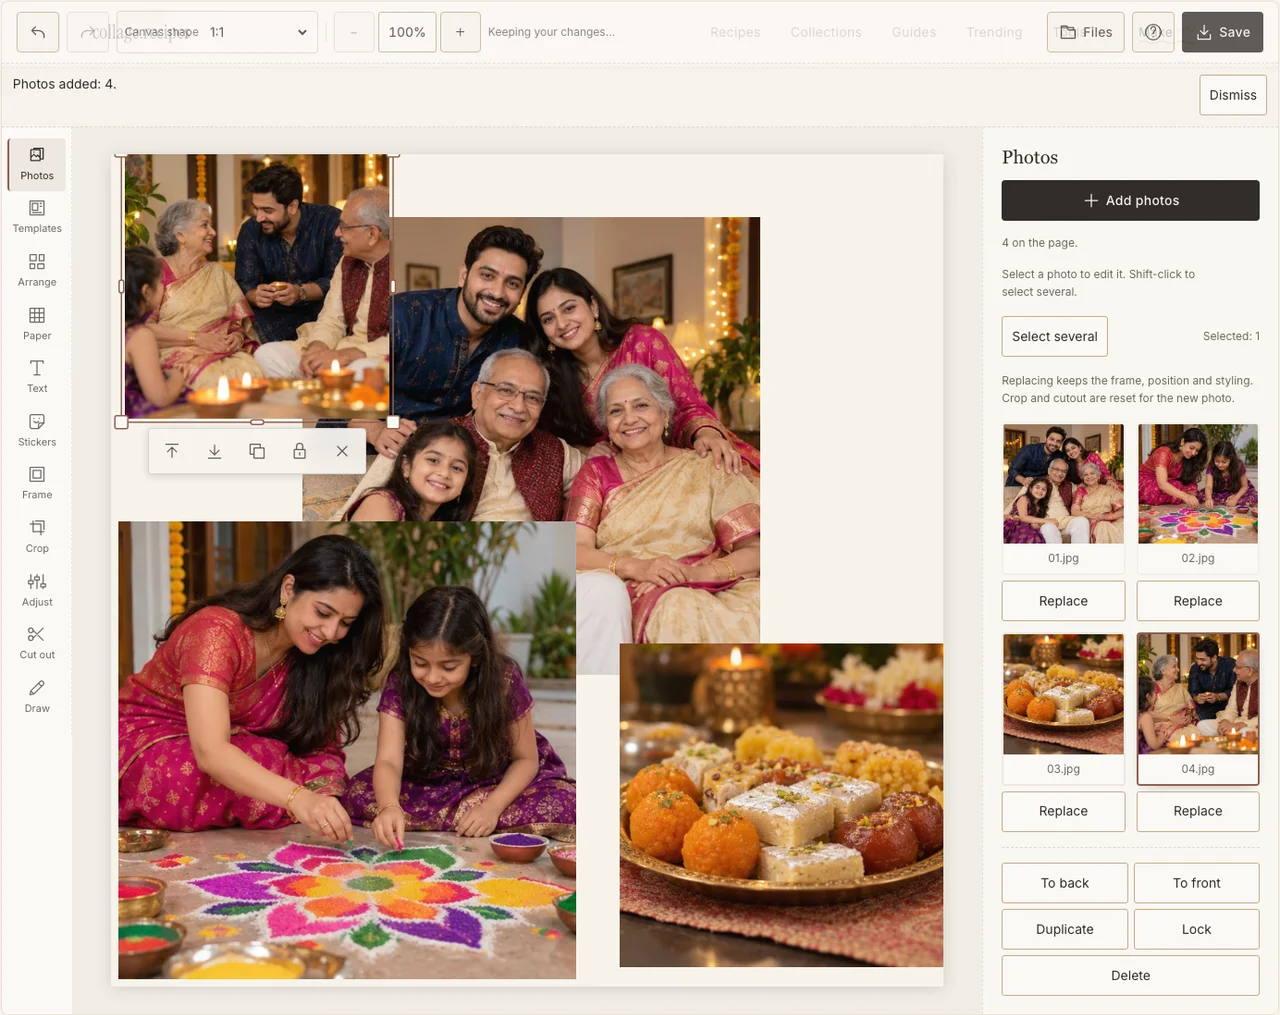Image resolution: width=1280 pixels, height=1015 pixels.
Task: Click the Duplicate panel button
Action: (x=1065, y=929)
